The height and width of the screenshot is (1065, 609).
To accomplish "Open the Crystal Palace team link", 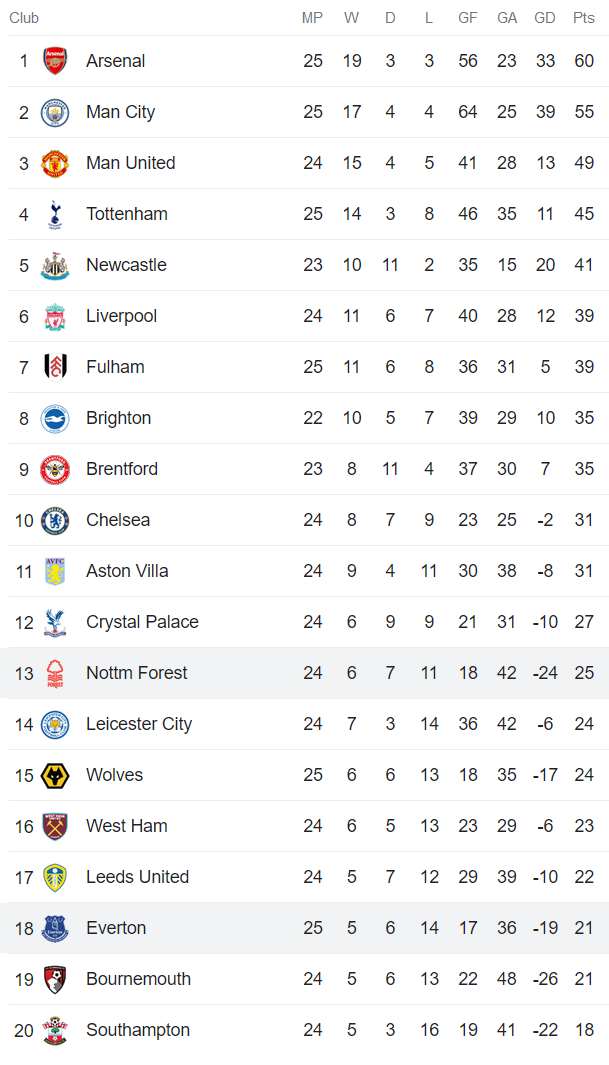I will pyautogui.click(x=142, y=622).
